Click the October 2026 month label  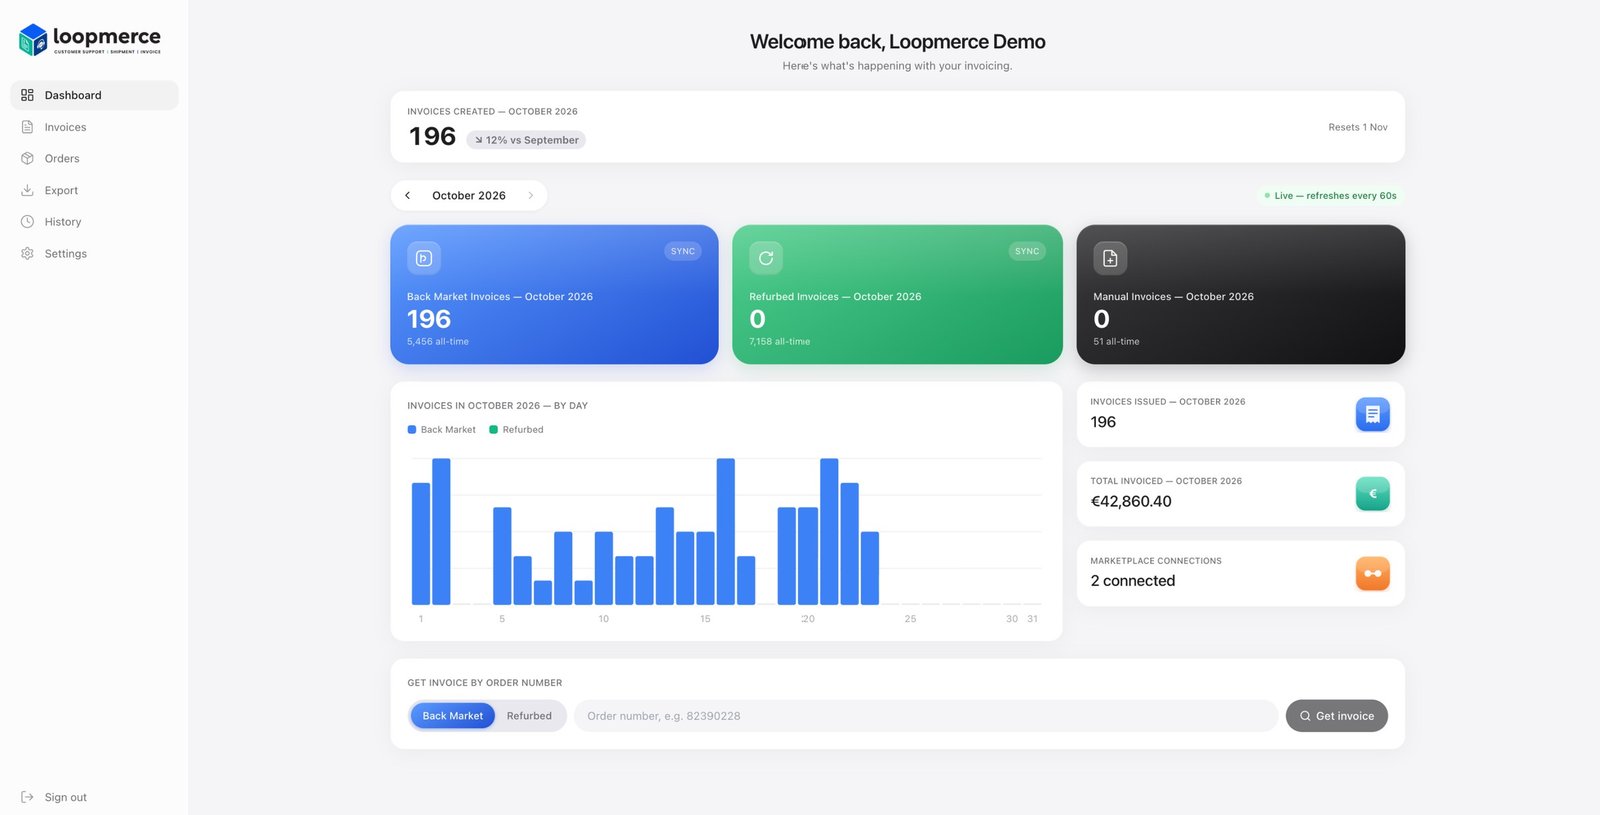coord(469,196)
